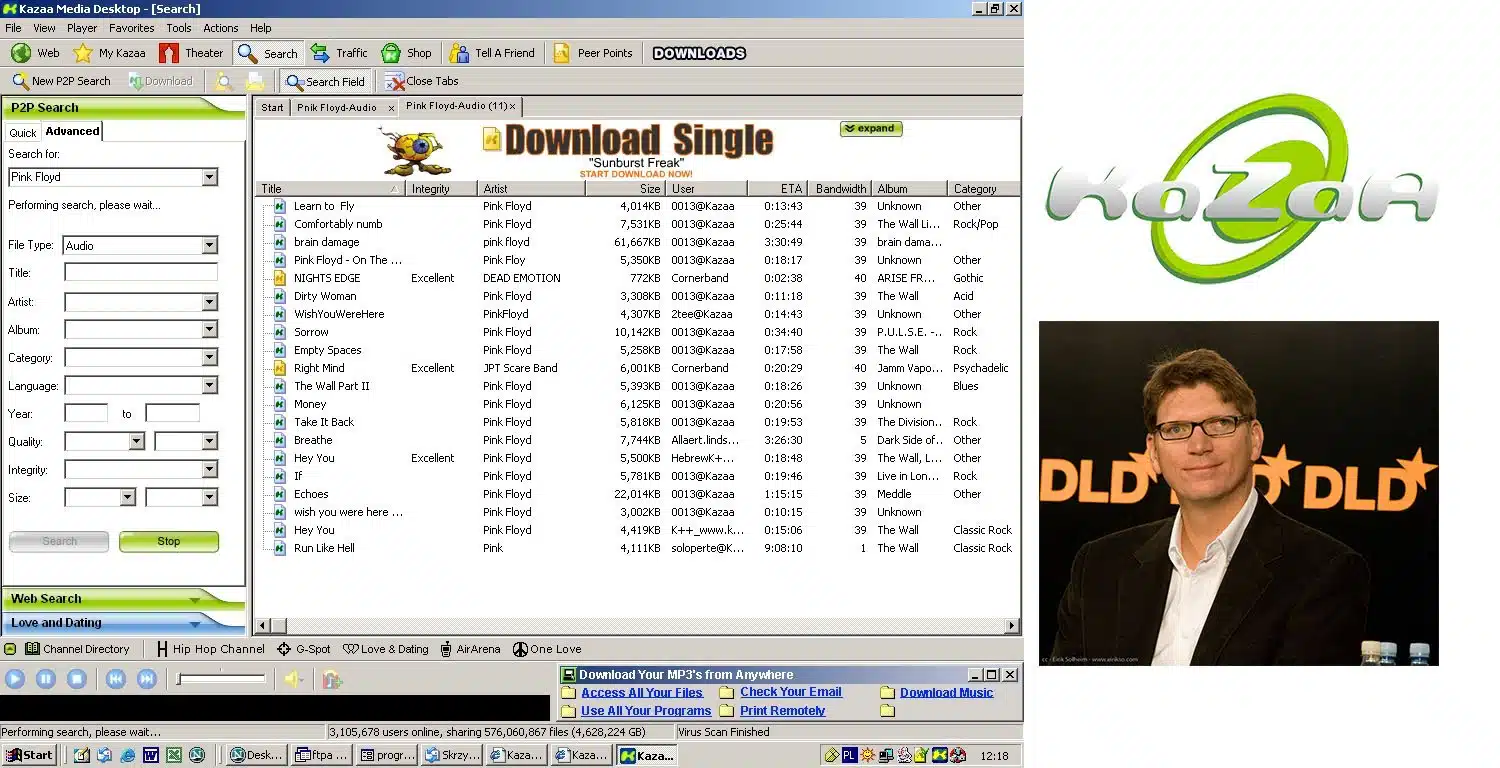
Task: Switch to the Advanced search tab
Action: tap(71, 130)
